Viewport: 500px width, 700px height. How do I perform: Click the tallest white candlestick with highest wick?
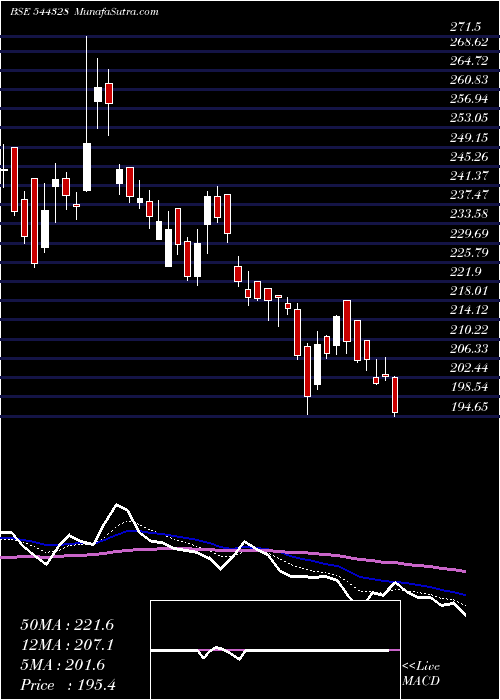click(87, 167)
